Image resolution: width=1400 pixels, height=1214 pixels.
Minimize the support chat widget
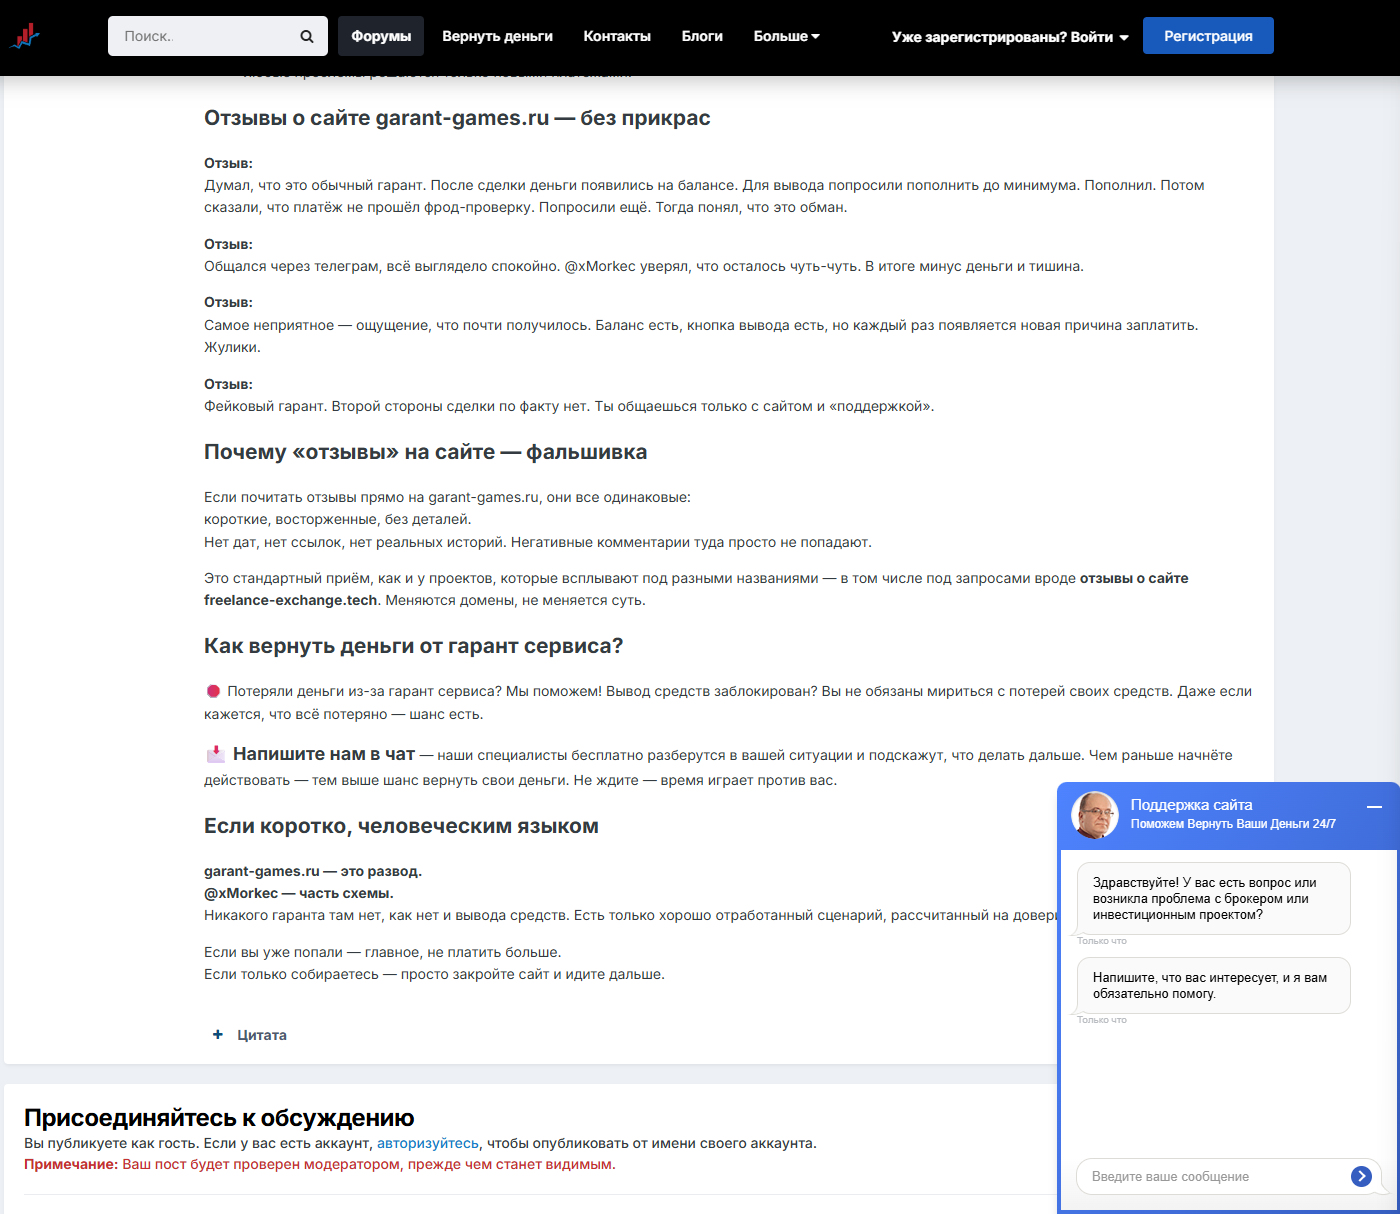pyautogui.click(x=1374, y=806)
